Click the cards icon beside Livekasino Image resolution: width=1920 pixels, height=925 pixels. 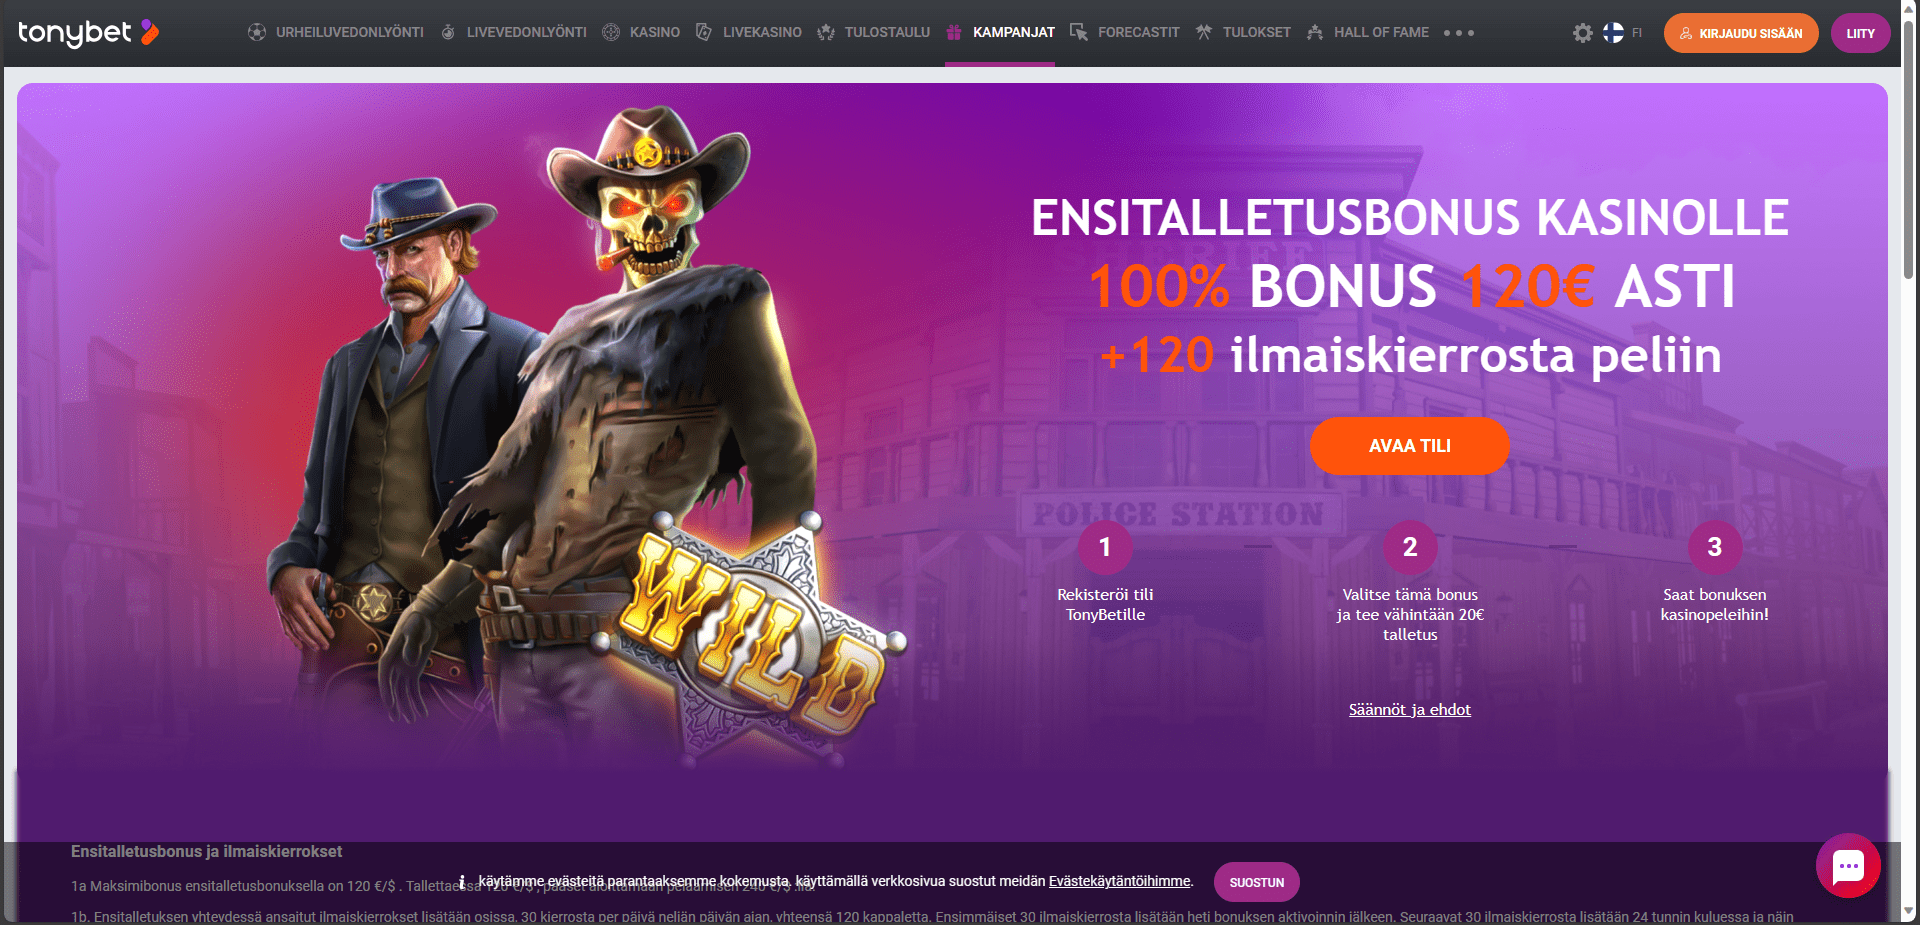click(x=704, y=32)
